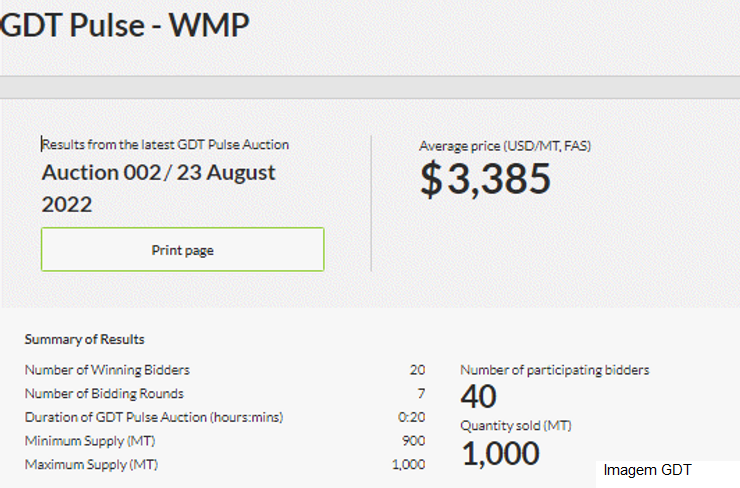This screenshot has width=740, height=488.
Task: Click the Print page button
Action: pos(183,249)
